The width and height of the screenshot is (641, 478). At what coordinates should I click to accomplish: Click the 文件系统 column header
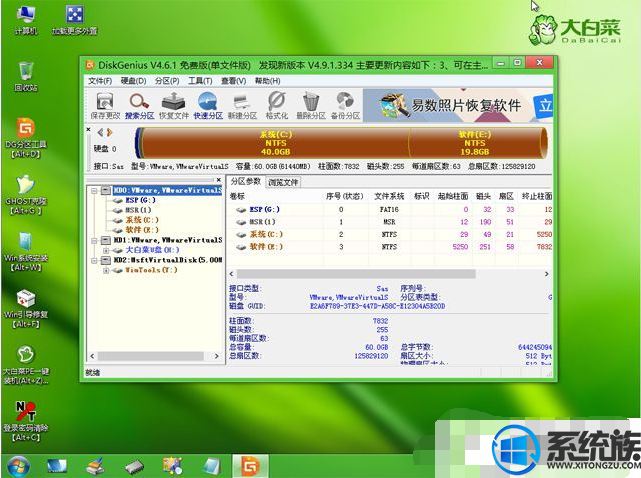[389, 196]
